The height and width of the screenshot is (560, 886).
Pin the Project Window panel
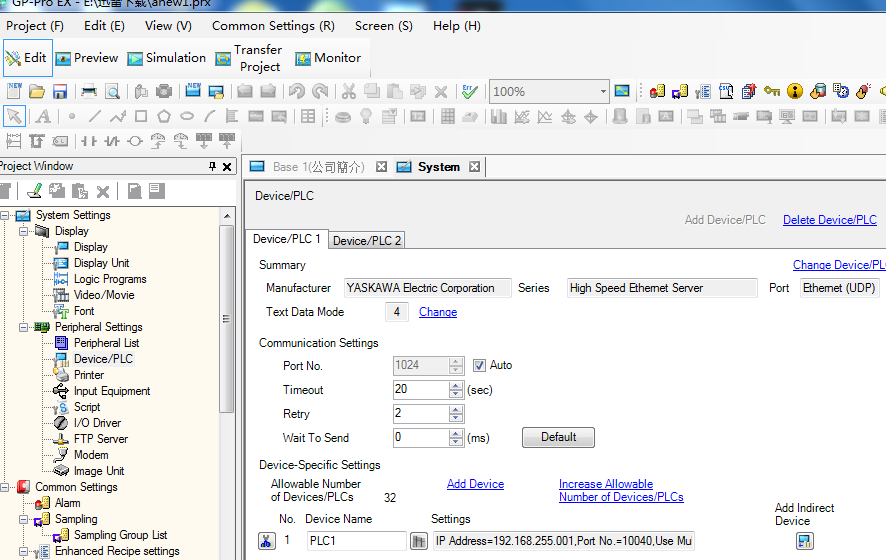(212, 167)
